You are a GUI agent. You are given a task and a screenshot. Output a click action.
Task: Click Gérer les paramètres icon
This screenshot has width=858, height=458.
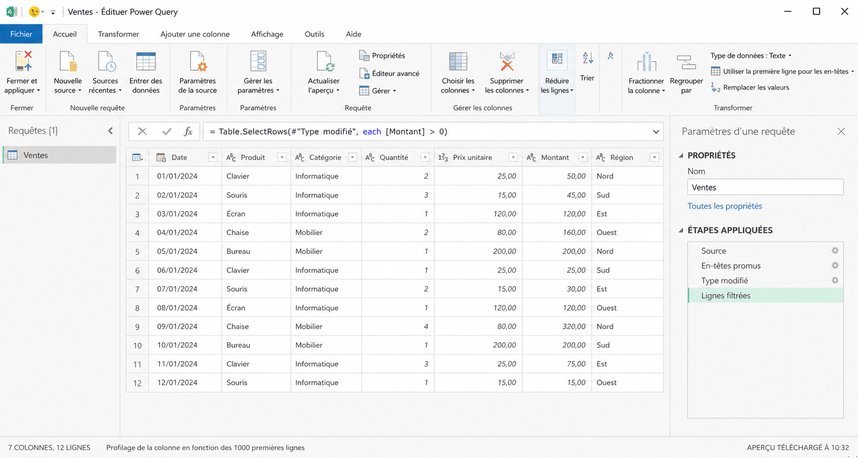[x=258, y=61]
